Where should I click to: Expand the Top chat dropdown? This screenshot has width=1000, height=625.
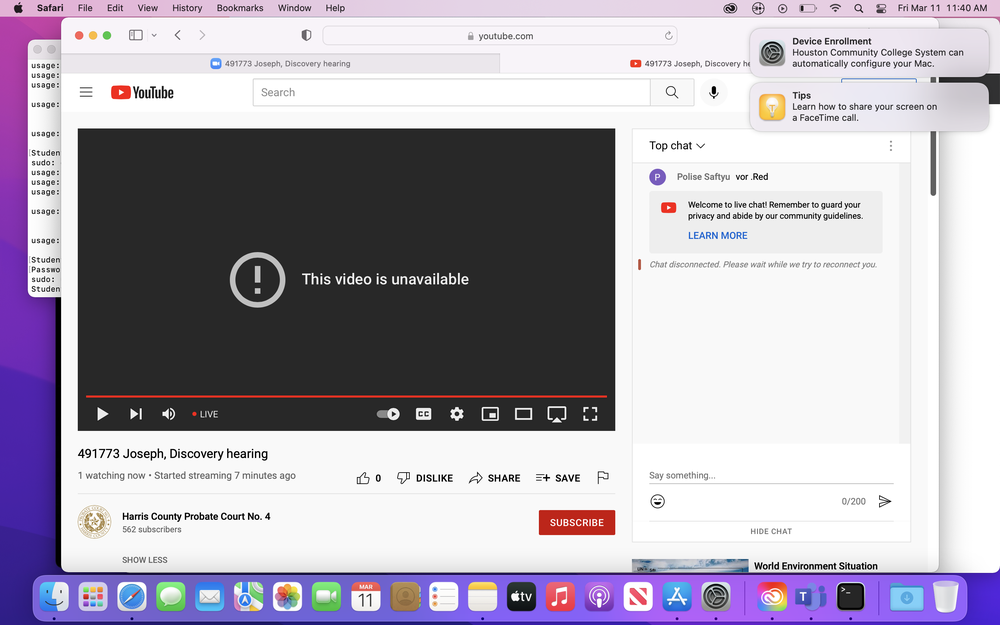(x=677, y=146)
